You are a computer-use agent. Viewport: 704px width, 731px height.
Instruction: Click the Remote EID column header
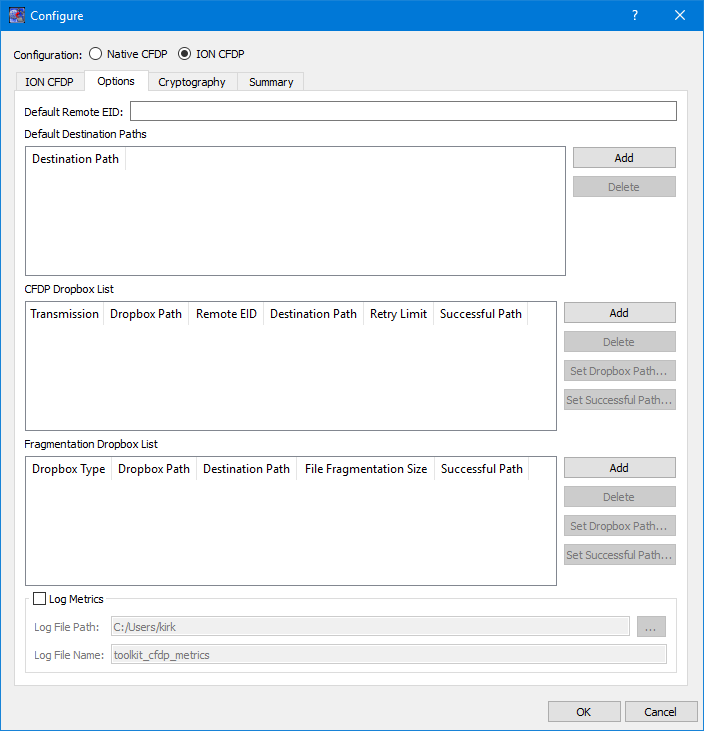[x=226, y=314]
